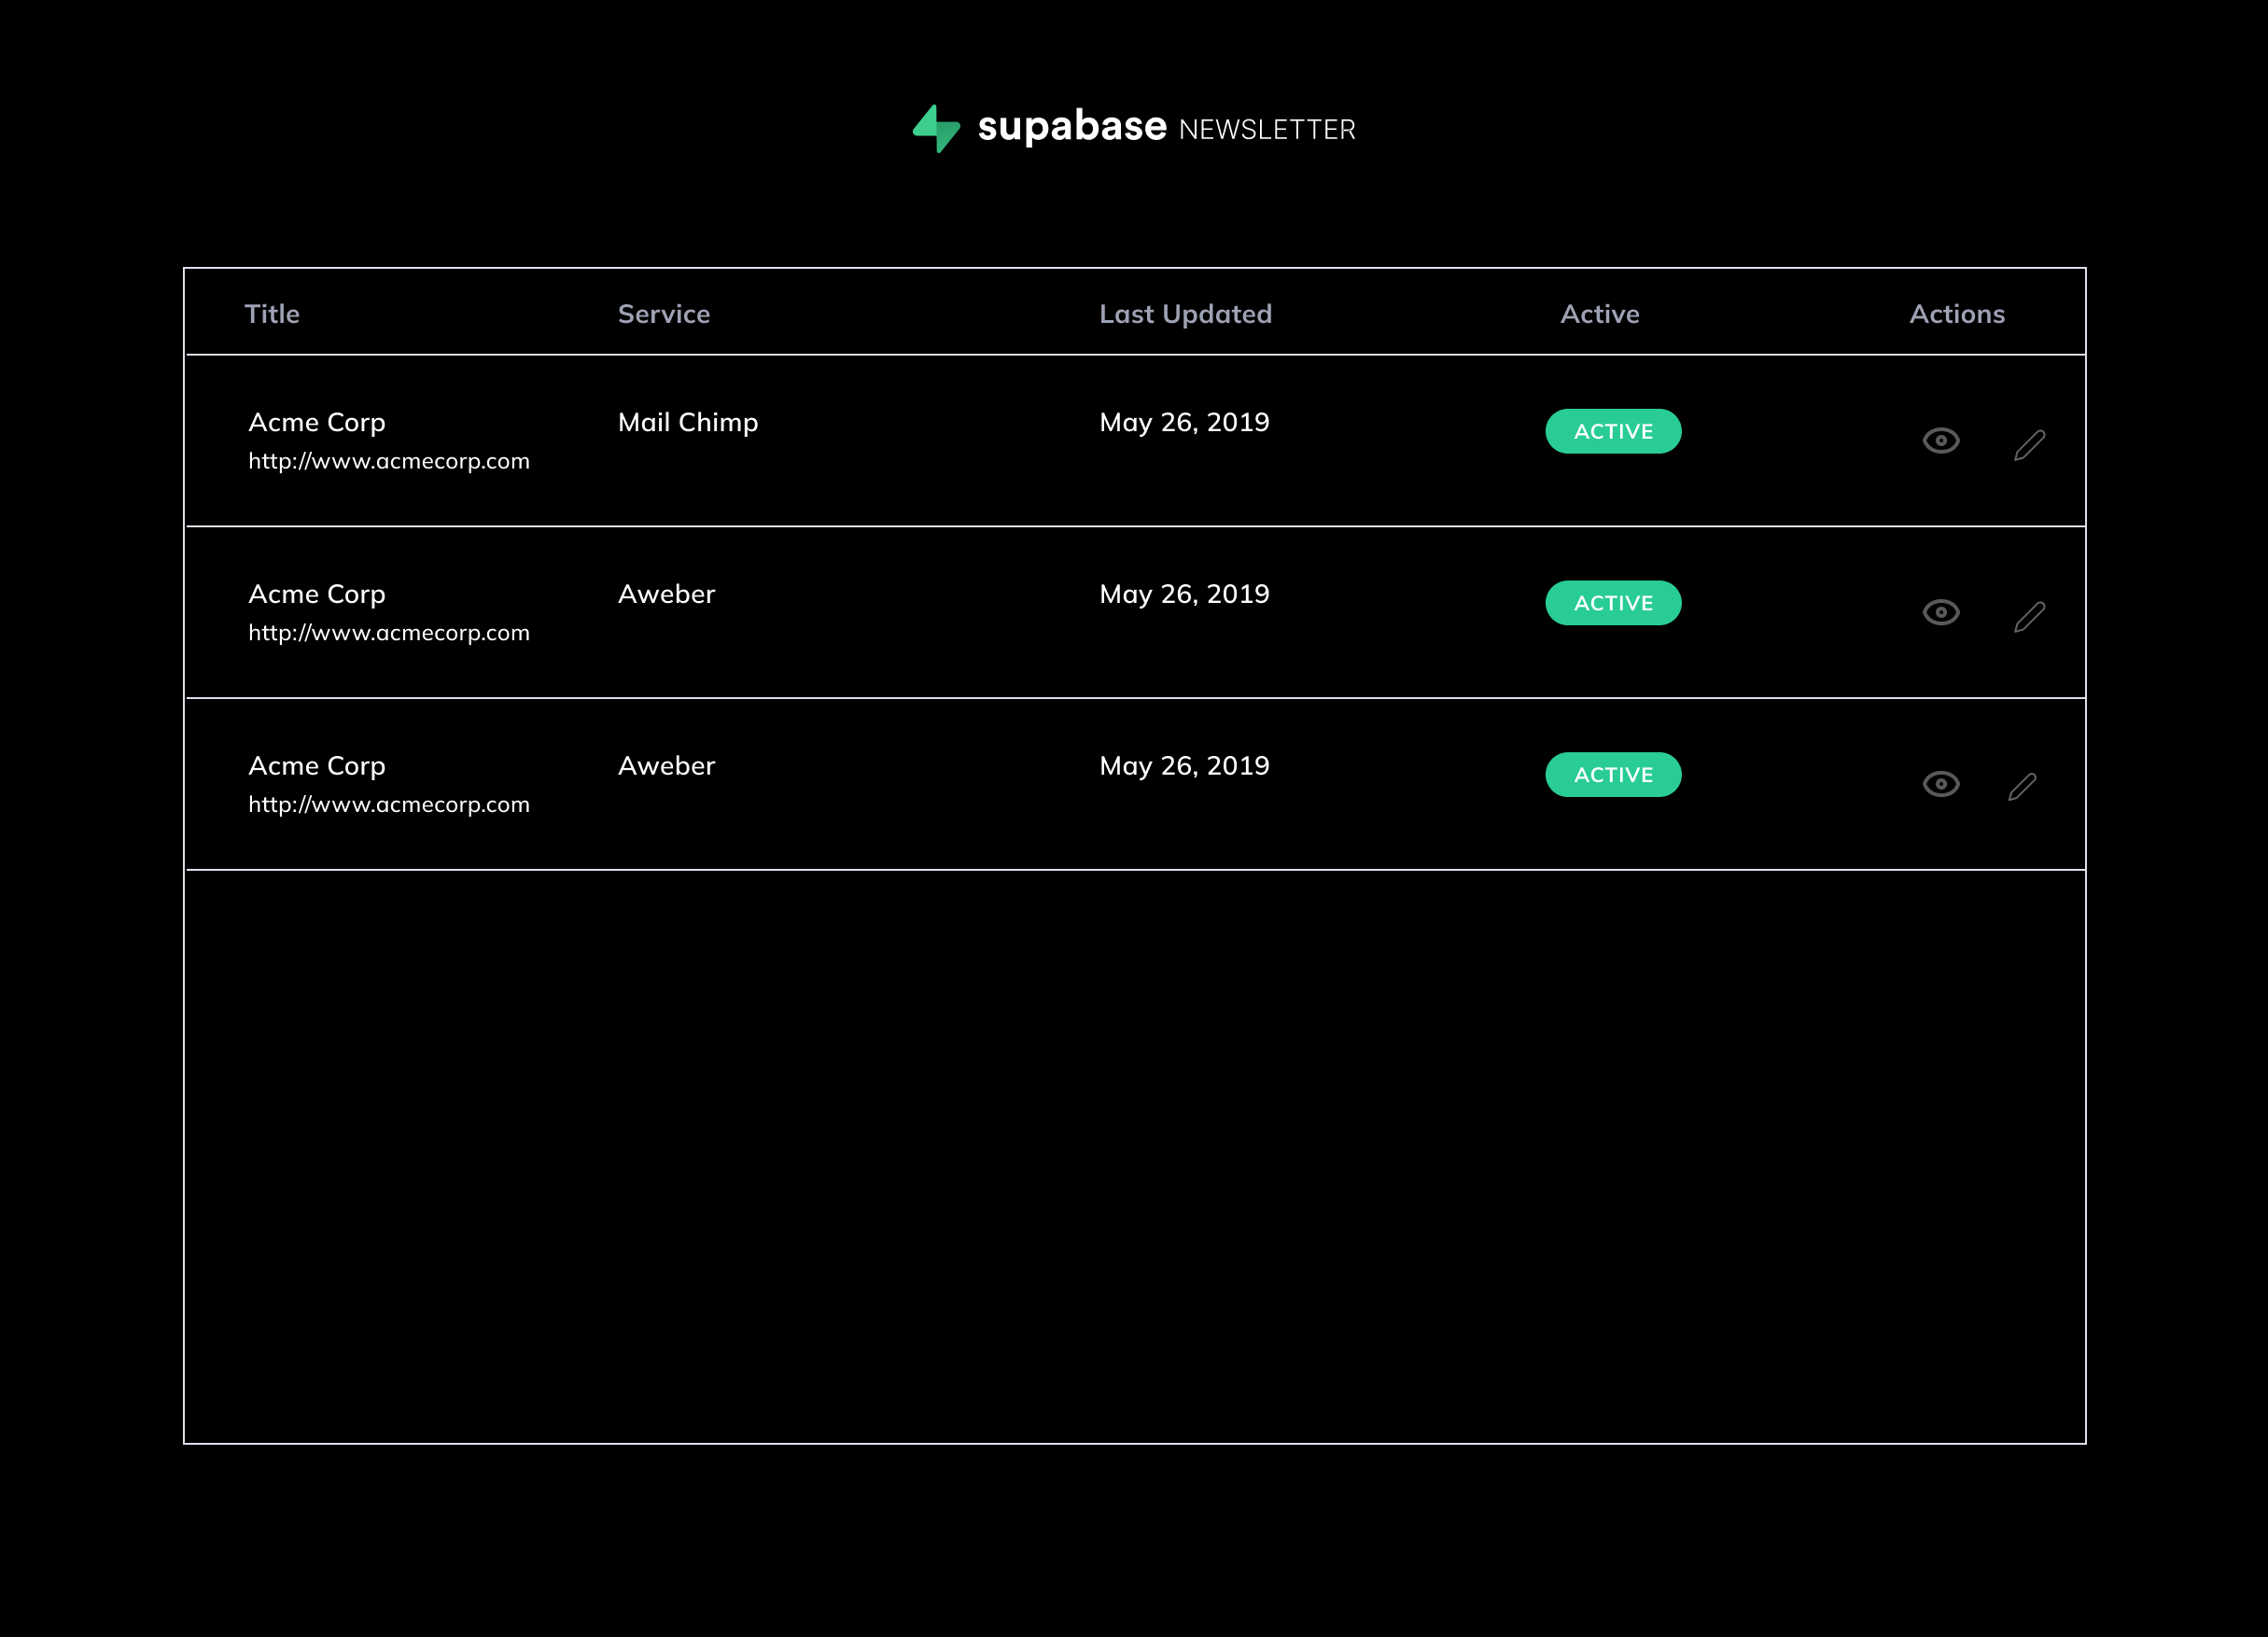Toggle the ACTIVE badge for Mail Chimp row
This screenshot has width=2268, height=1637.
point(1613,431)
